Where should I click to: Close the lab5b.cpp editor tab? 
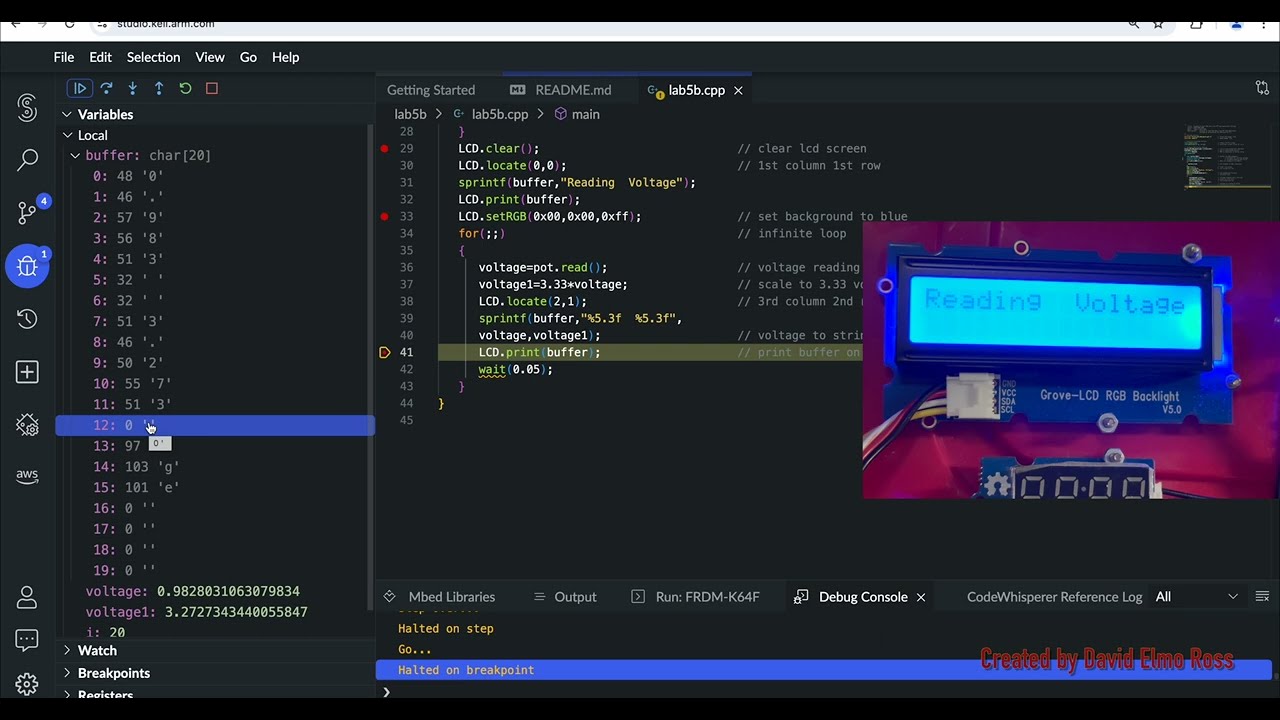(x=738, y=90)
